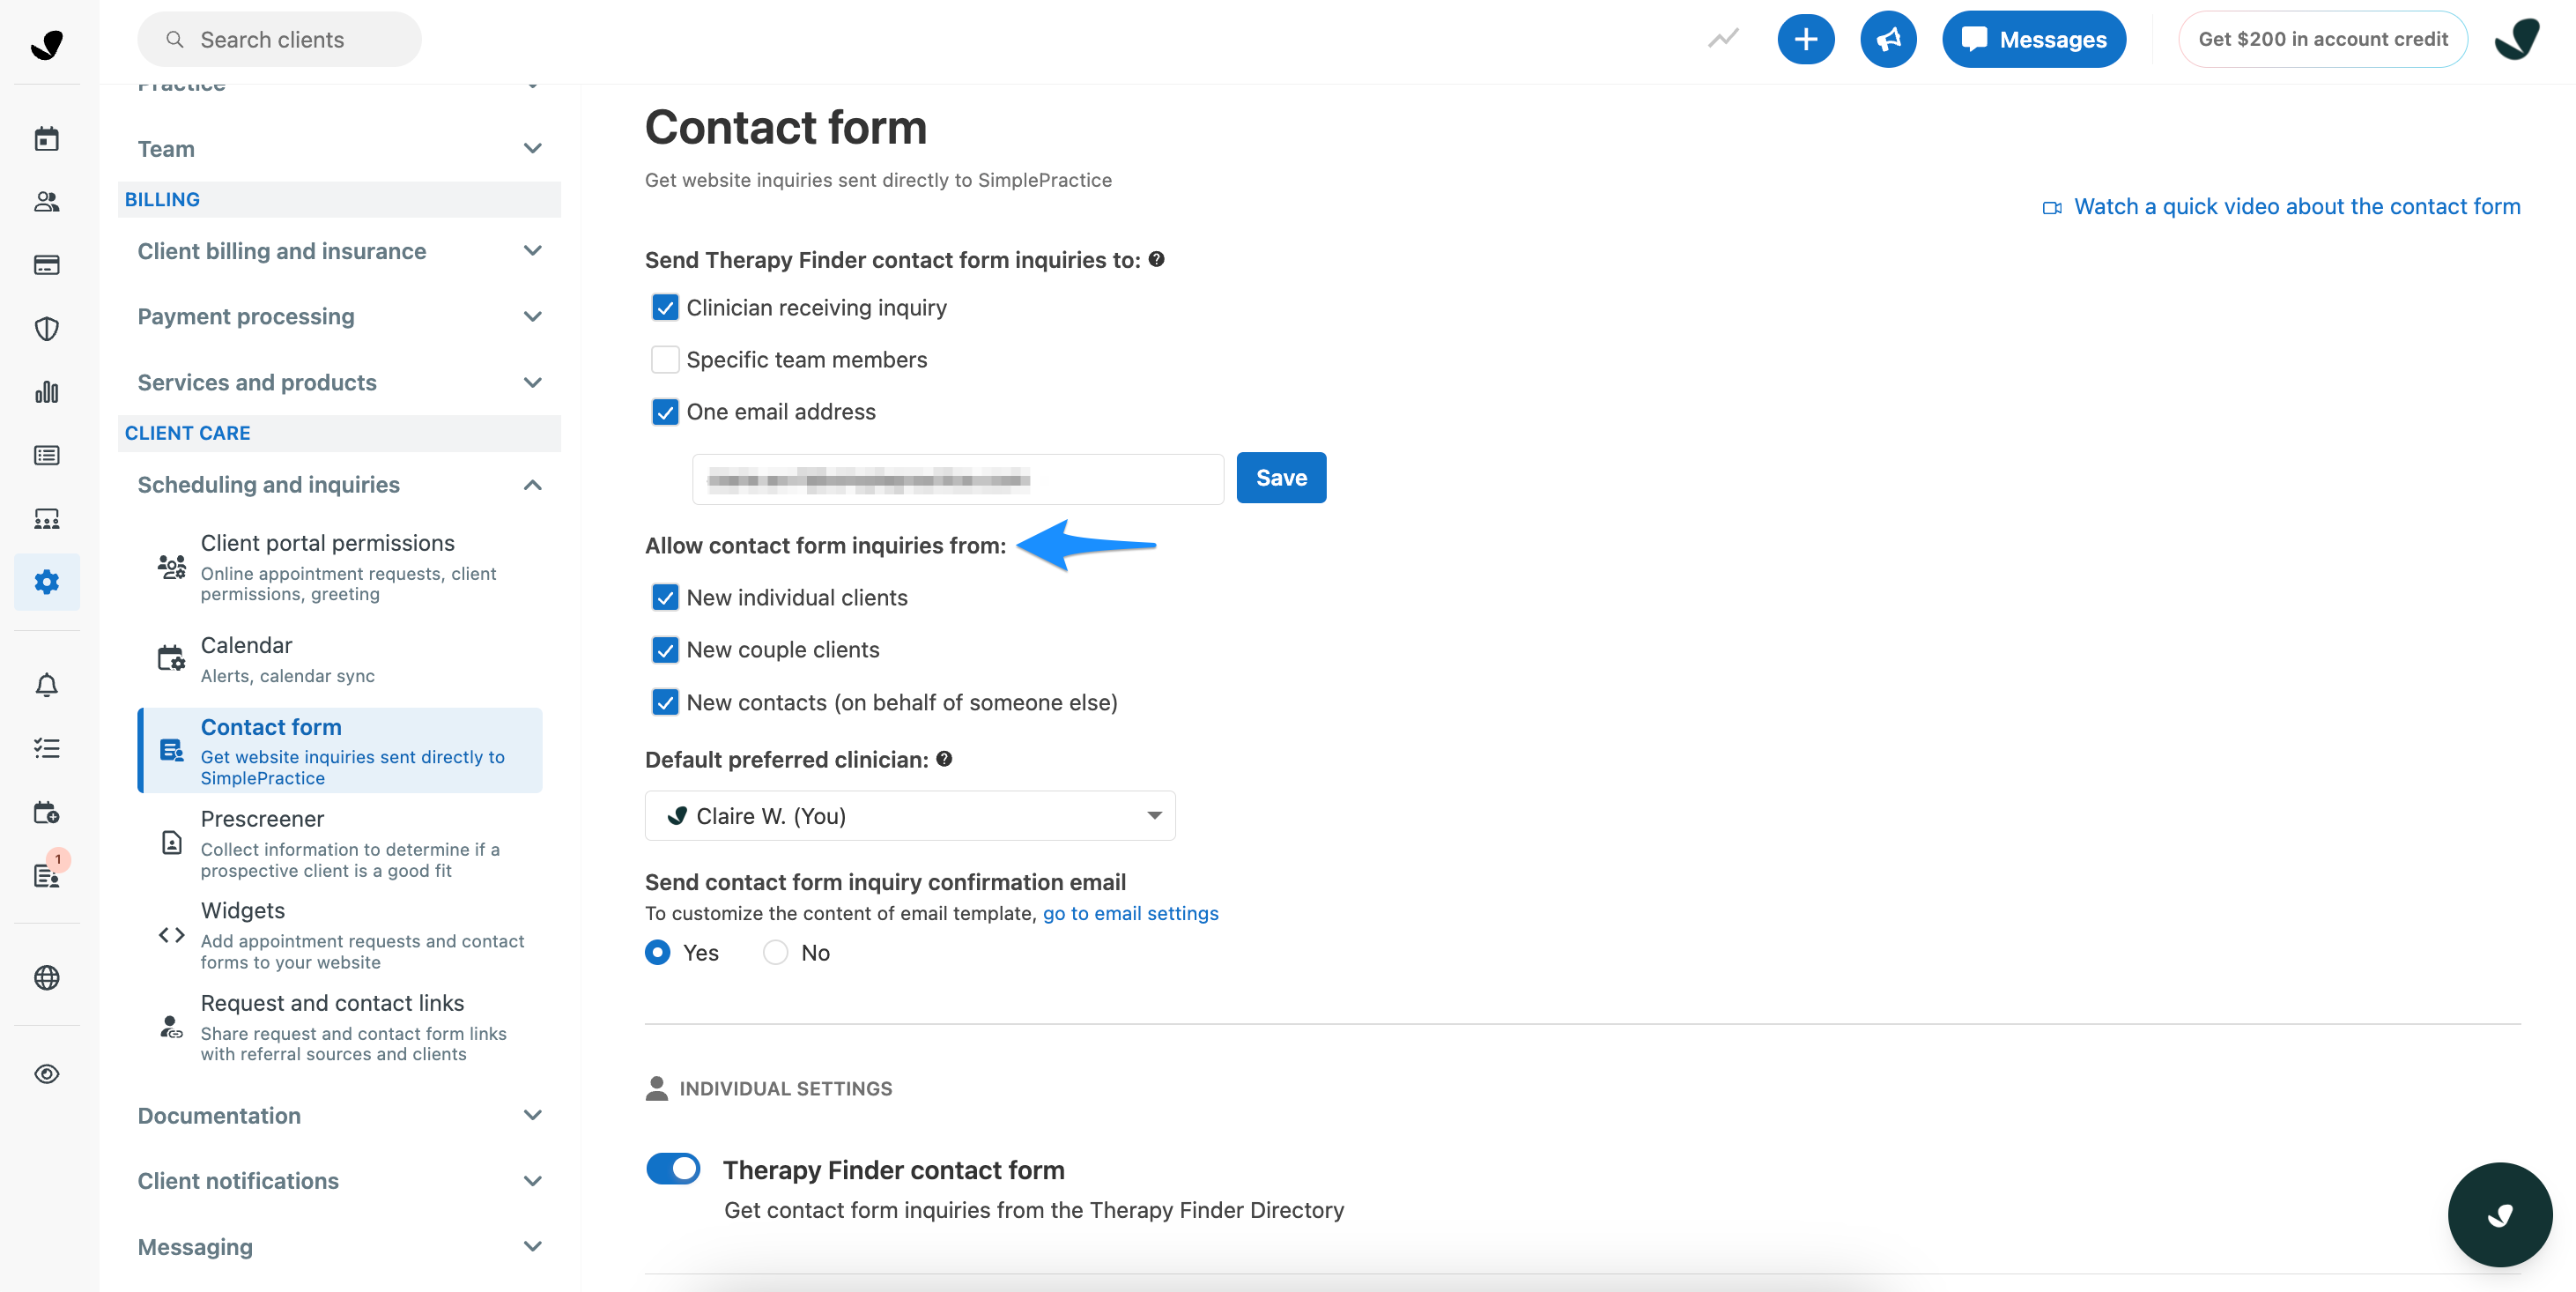The width and height of the screenshot is (2576, 1292).
Task: Click the email address input field
Action: click(957, 479)
